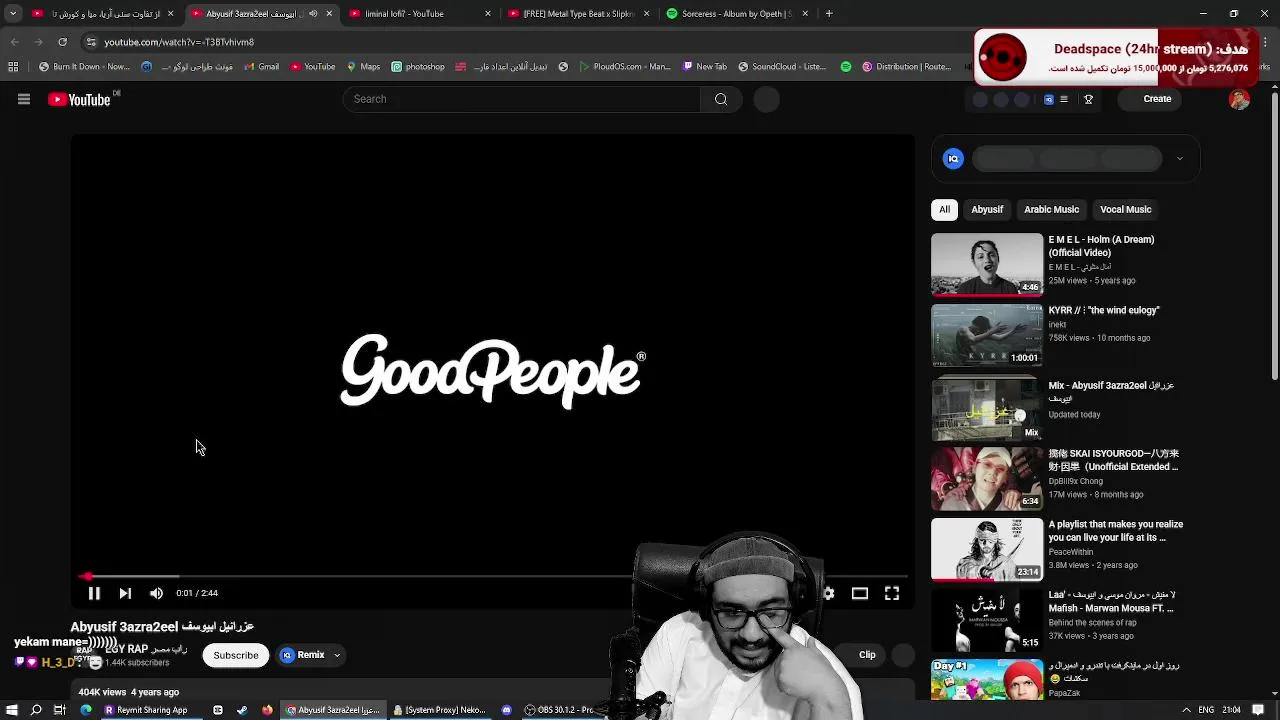
Task: Mute the tab via its speaker icon
Action: pyautogui.click(x=313, y=14)
